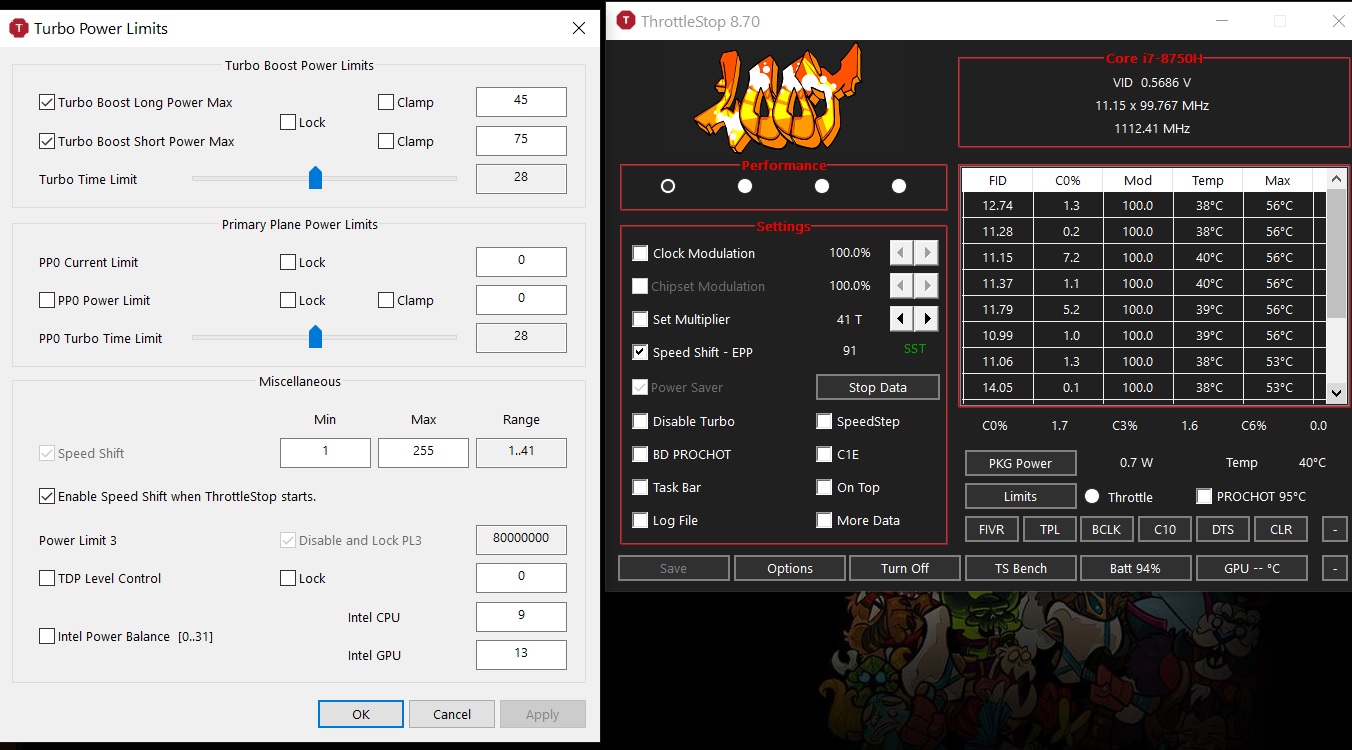Image resolution: width=1352 pixels, height=750 pixels.
Task: Enable the Set Multiplier checkbox
Action: (640, 319)
